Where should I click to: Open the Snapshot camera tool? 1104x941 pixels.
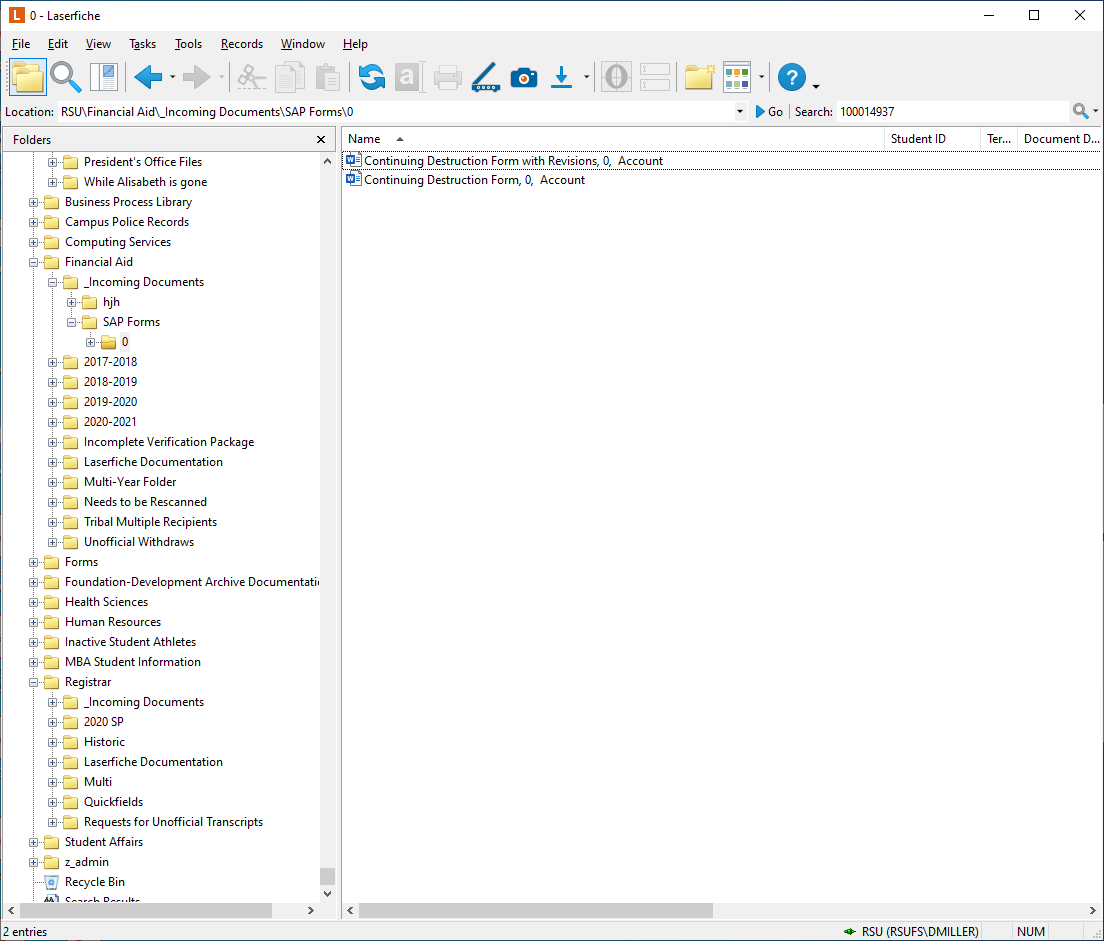pyautogui.click(x=524, y=77)
